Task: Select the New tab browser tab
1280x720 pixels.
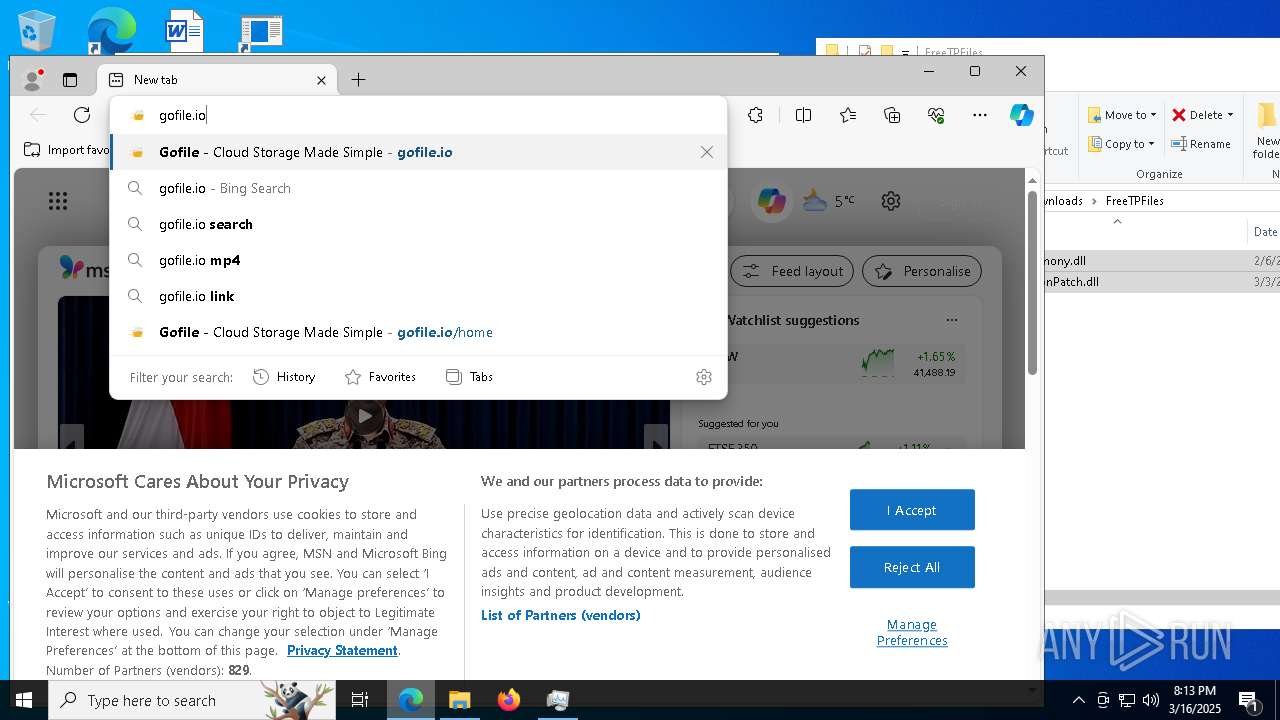Action: tap(216, 80)
